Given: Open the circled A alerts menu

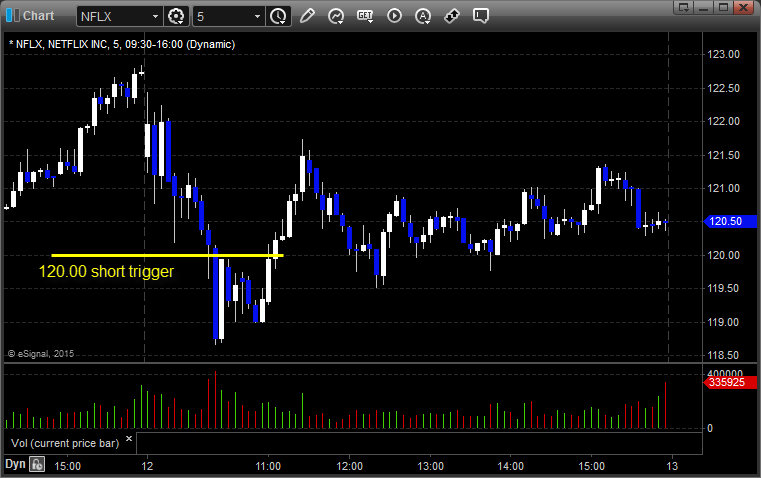Looking at the screenshot, I should pos(423,16).
